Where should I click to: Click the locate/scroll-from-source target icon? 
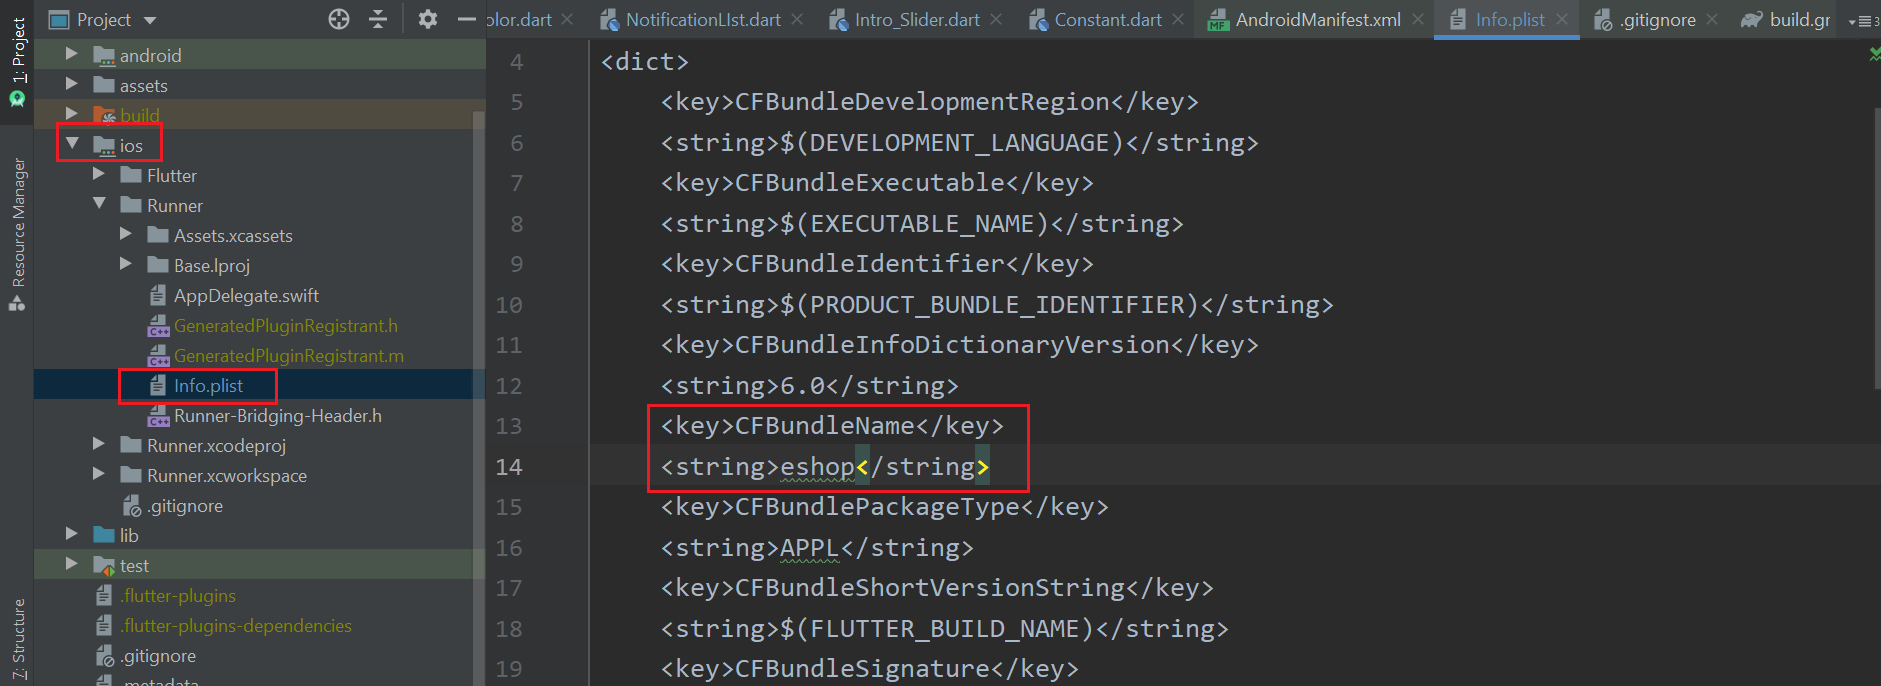click(x=339, y=19)
